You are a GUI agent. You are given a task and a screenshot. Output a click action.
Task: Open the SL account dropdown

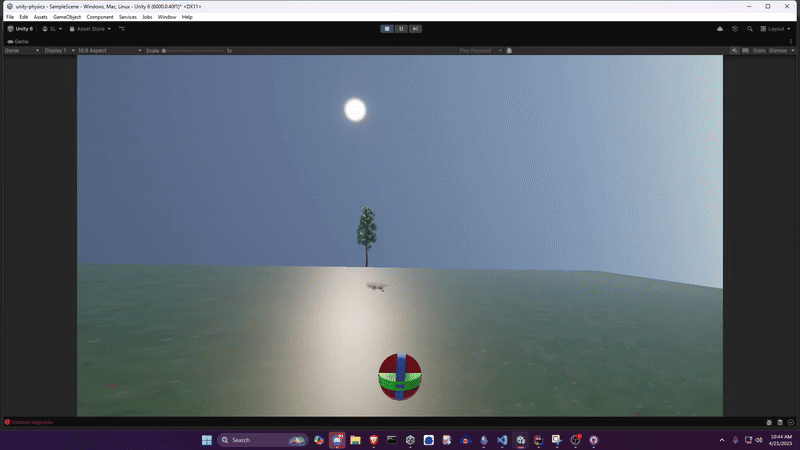52,29
